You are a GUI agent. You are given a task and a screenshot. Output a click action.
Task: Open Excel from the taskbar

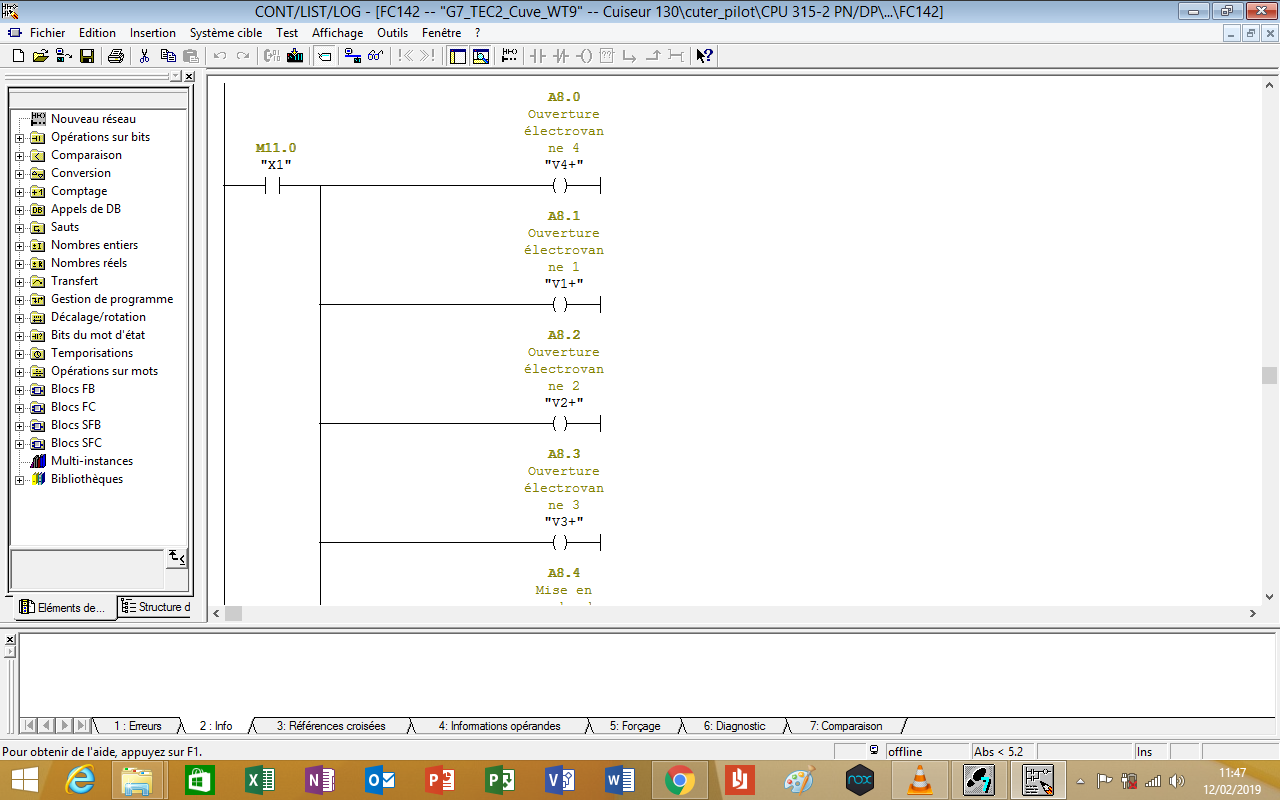pos(260,779)
